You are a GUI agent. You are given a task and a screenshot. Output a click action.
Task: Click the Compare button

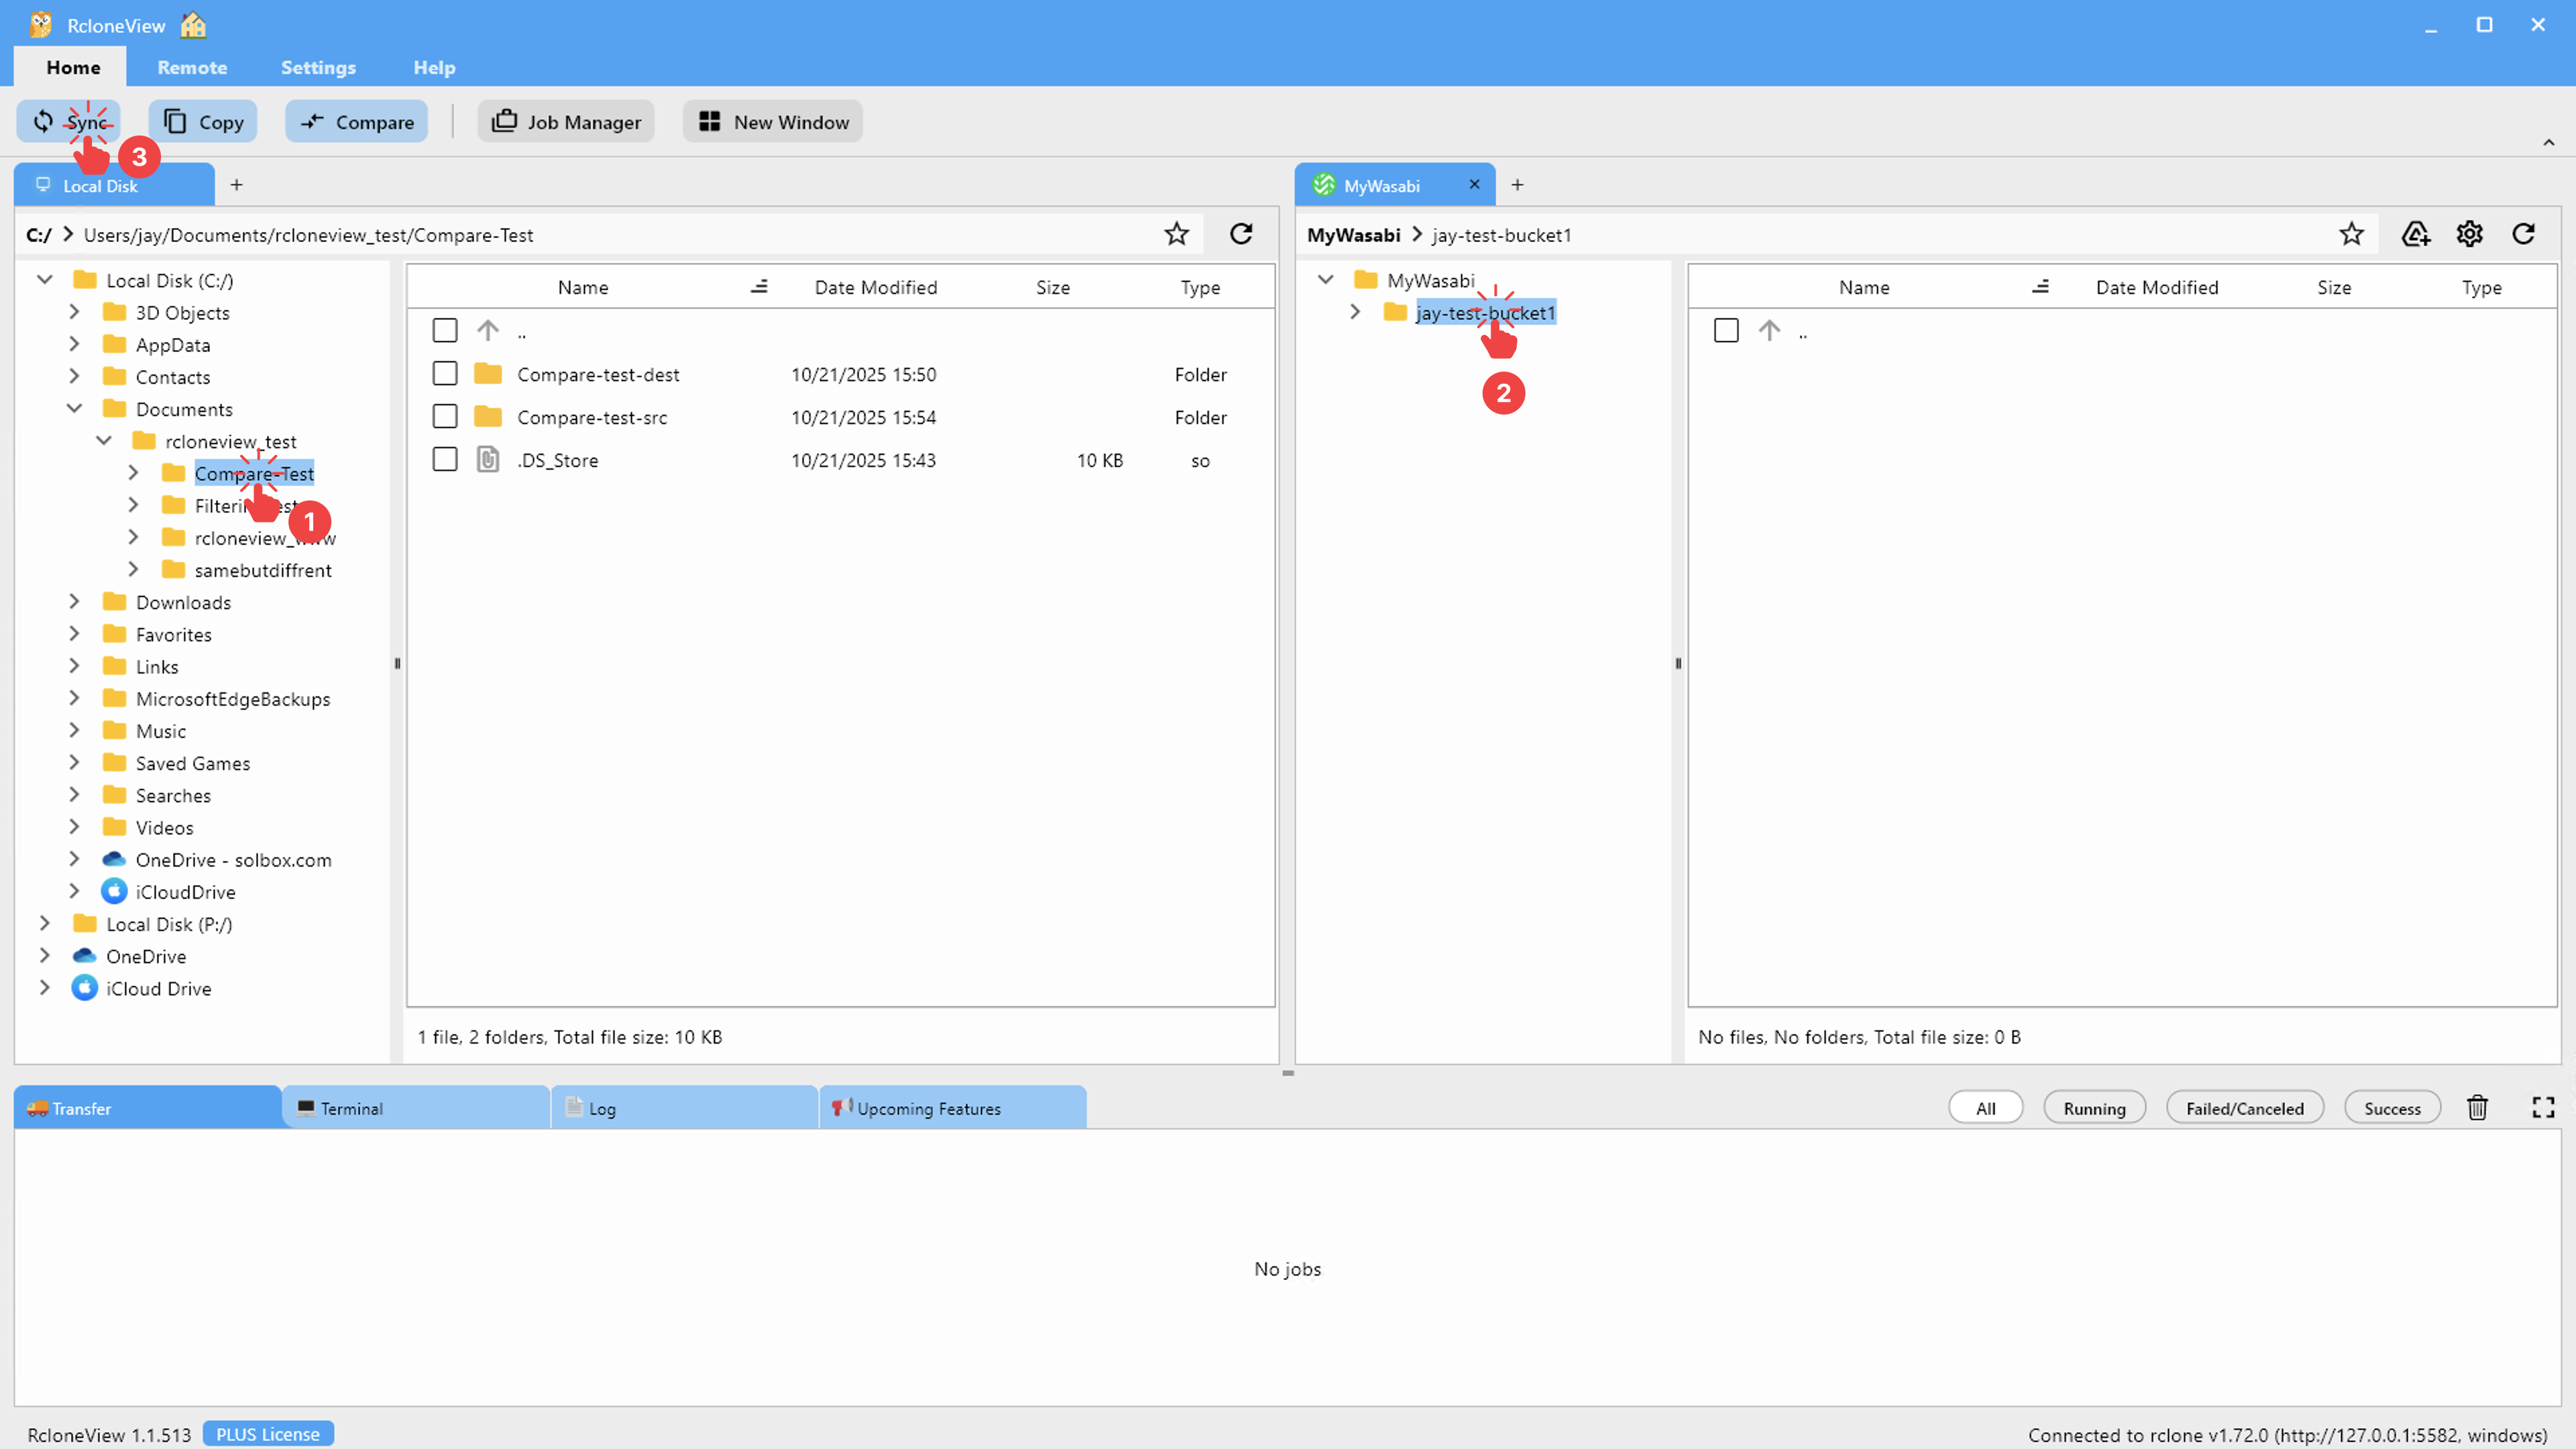(x=357, y=122)
